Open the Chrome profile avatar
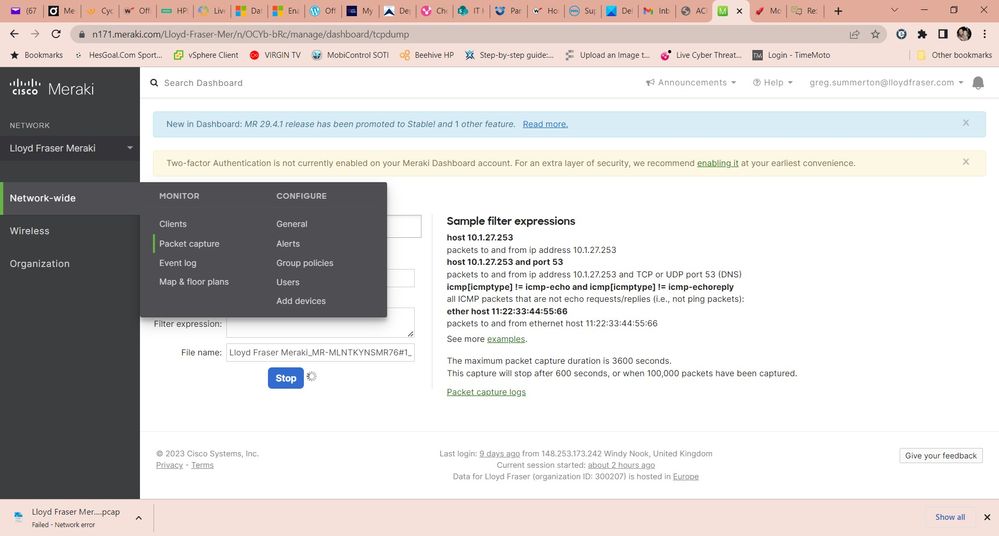Image resolution: width=999 pixels, height=536 pixels. pyautogui.click(x=964, y=34)
